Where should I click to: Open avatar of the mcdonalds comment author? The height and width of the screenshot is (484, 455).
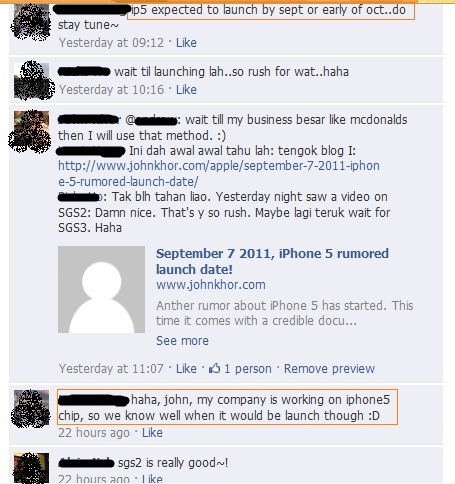pyautogui.click(x=32, y=129)
